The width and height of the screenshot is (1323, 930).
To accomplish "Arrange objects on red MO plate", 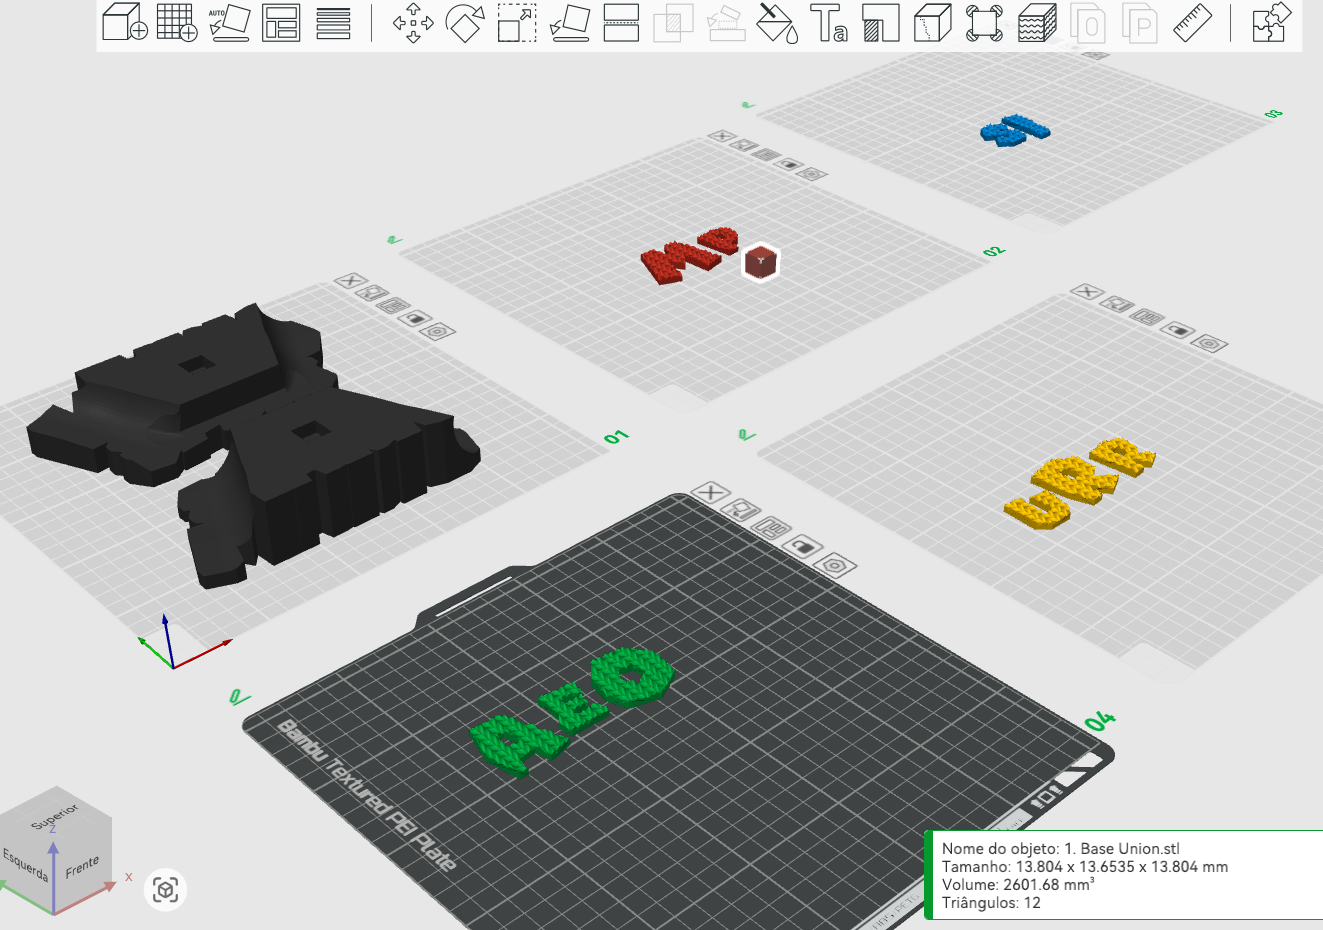I will [766, 154].
